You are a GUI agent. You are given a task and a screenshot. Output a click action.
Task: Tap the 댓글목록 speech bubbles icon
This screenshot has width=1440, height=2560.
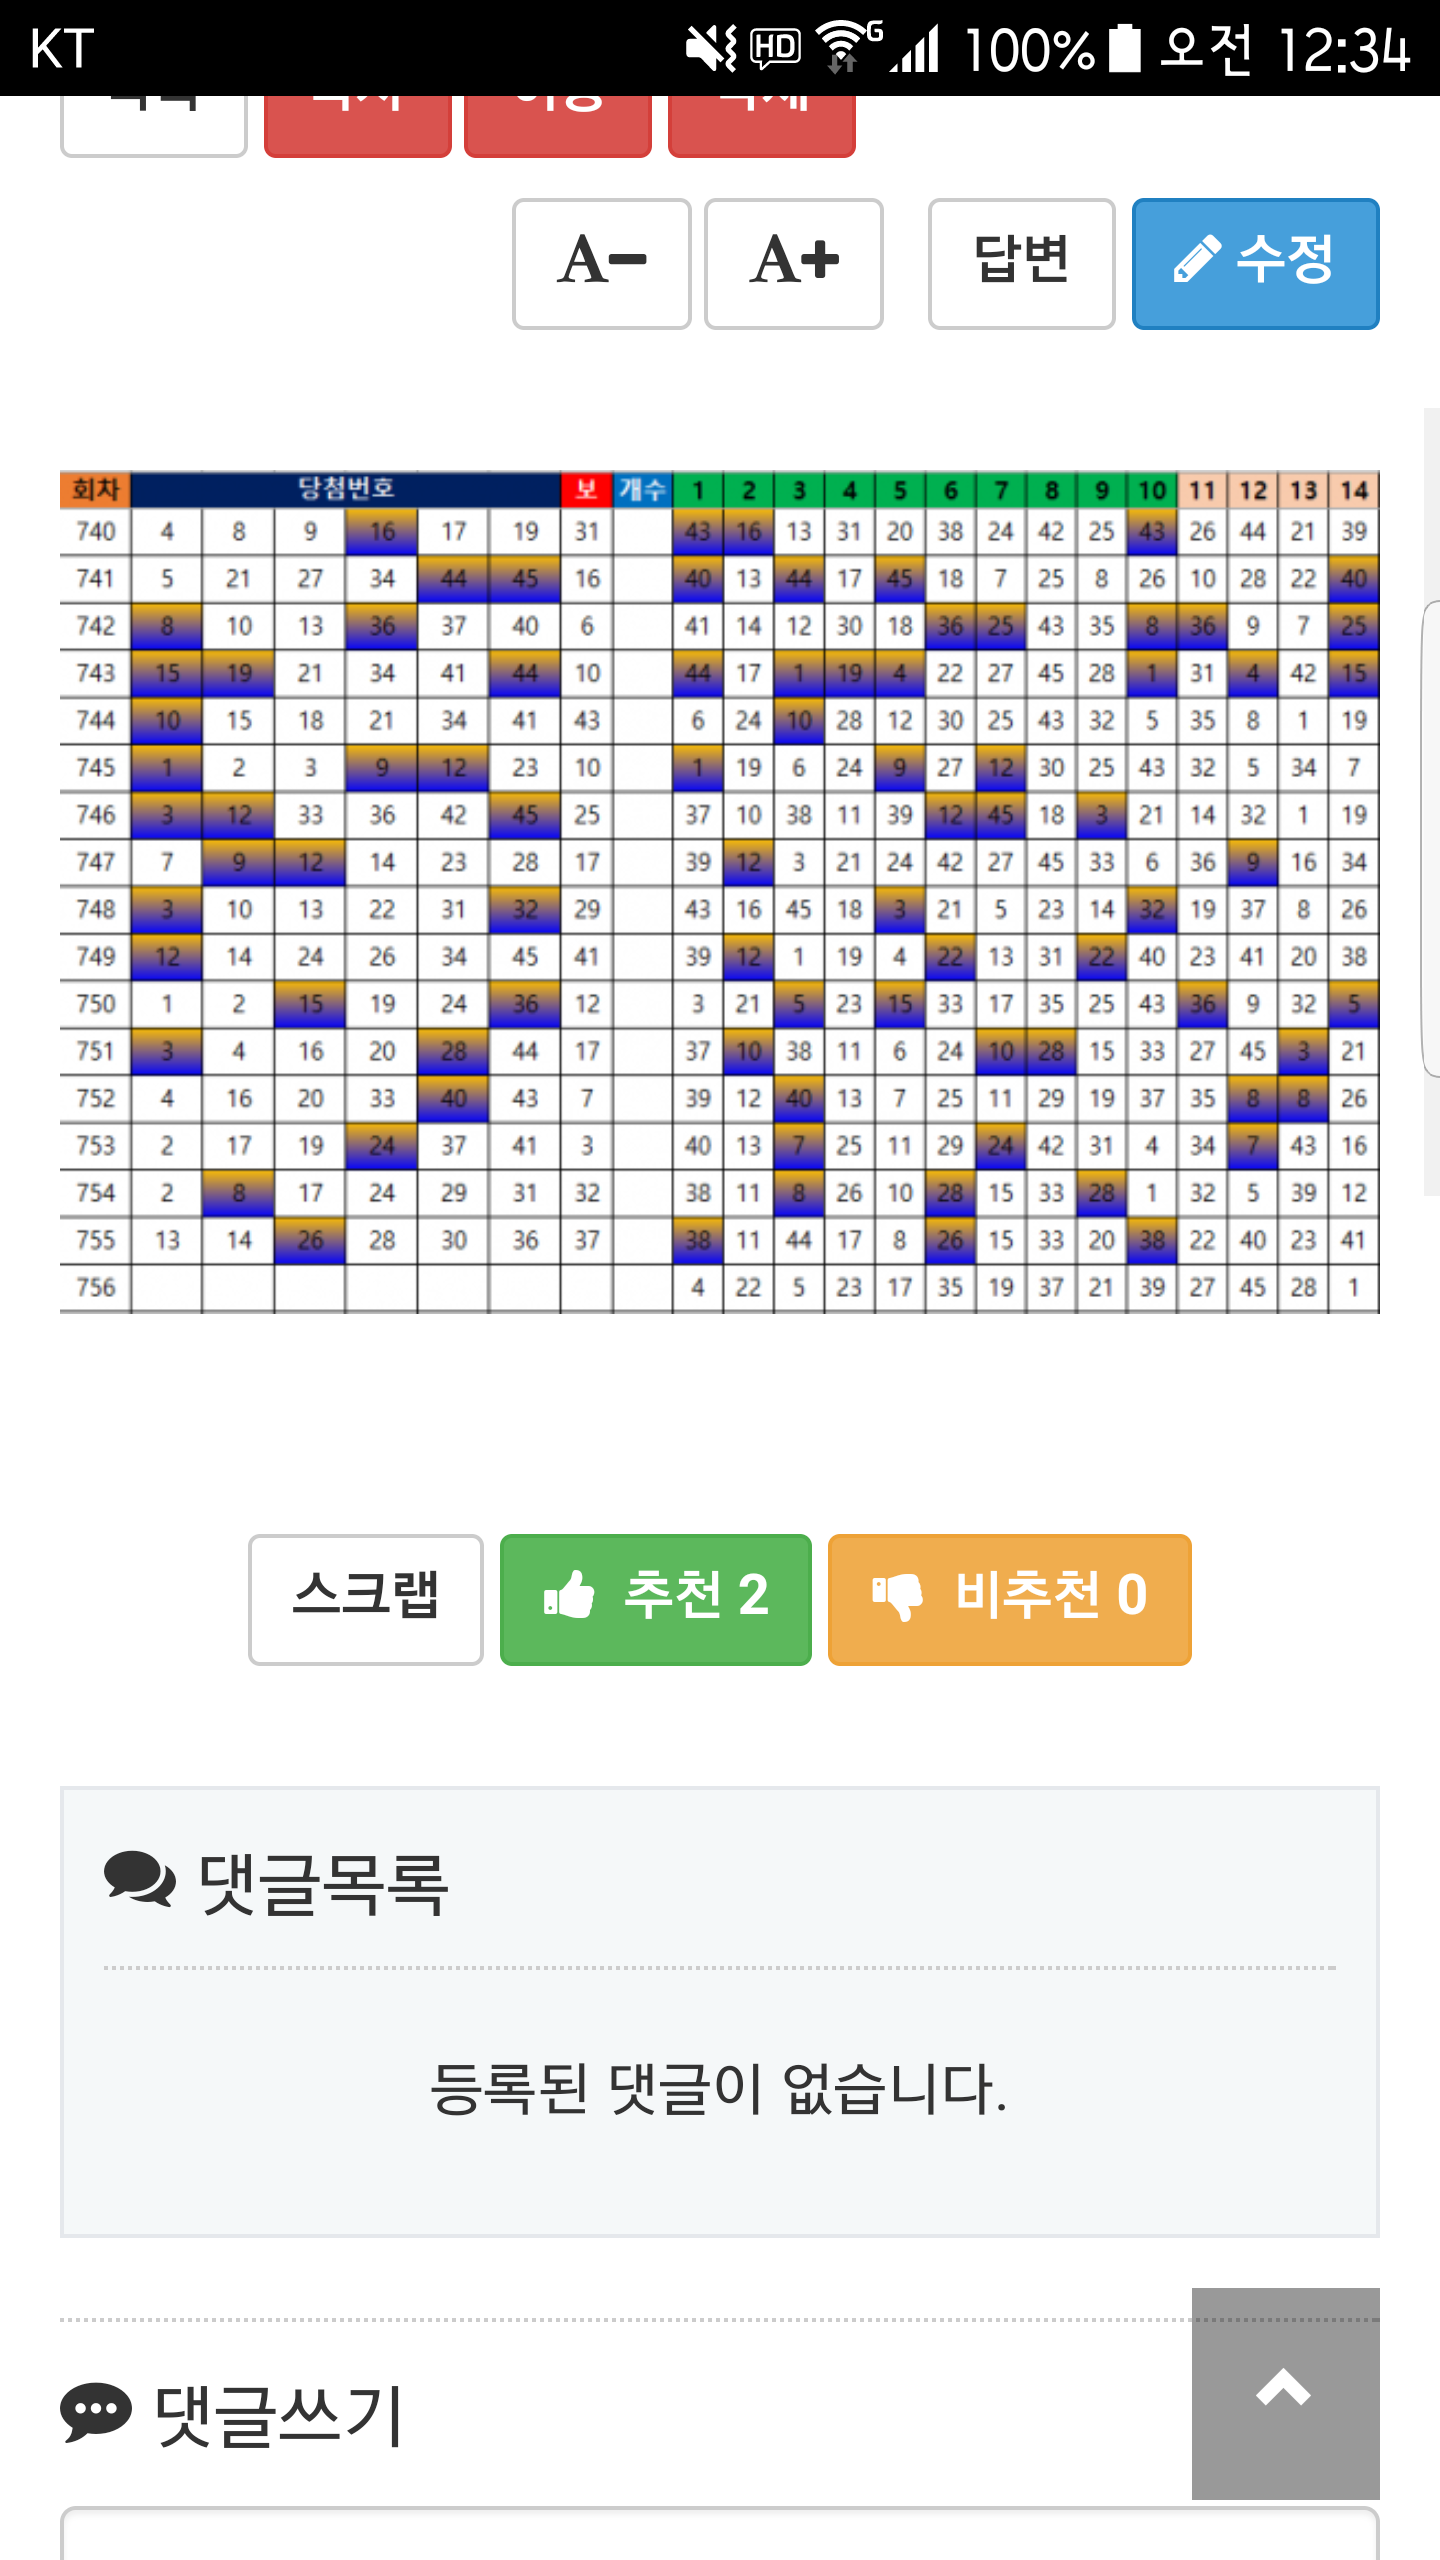[139, 1879]
